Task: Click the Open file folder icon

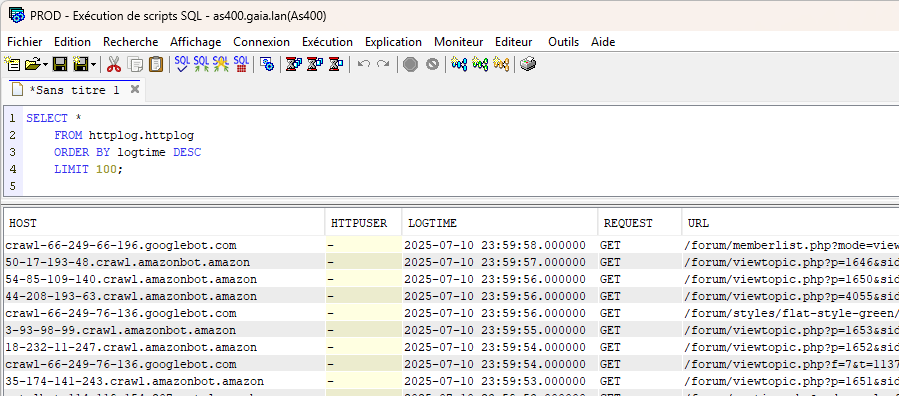Action: point(33,64)
